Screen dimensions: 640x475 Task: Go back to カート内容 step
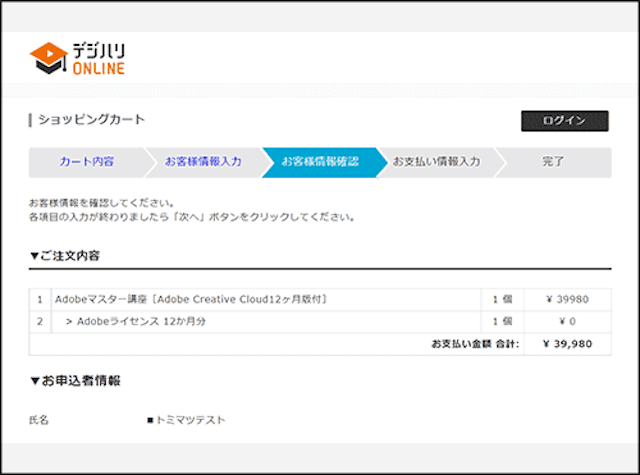(87, 162)
